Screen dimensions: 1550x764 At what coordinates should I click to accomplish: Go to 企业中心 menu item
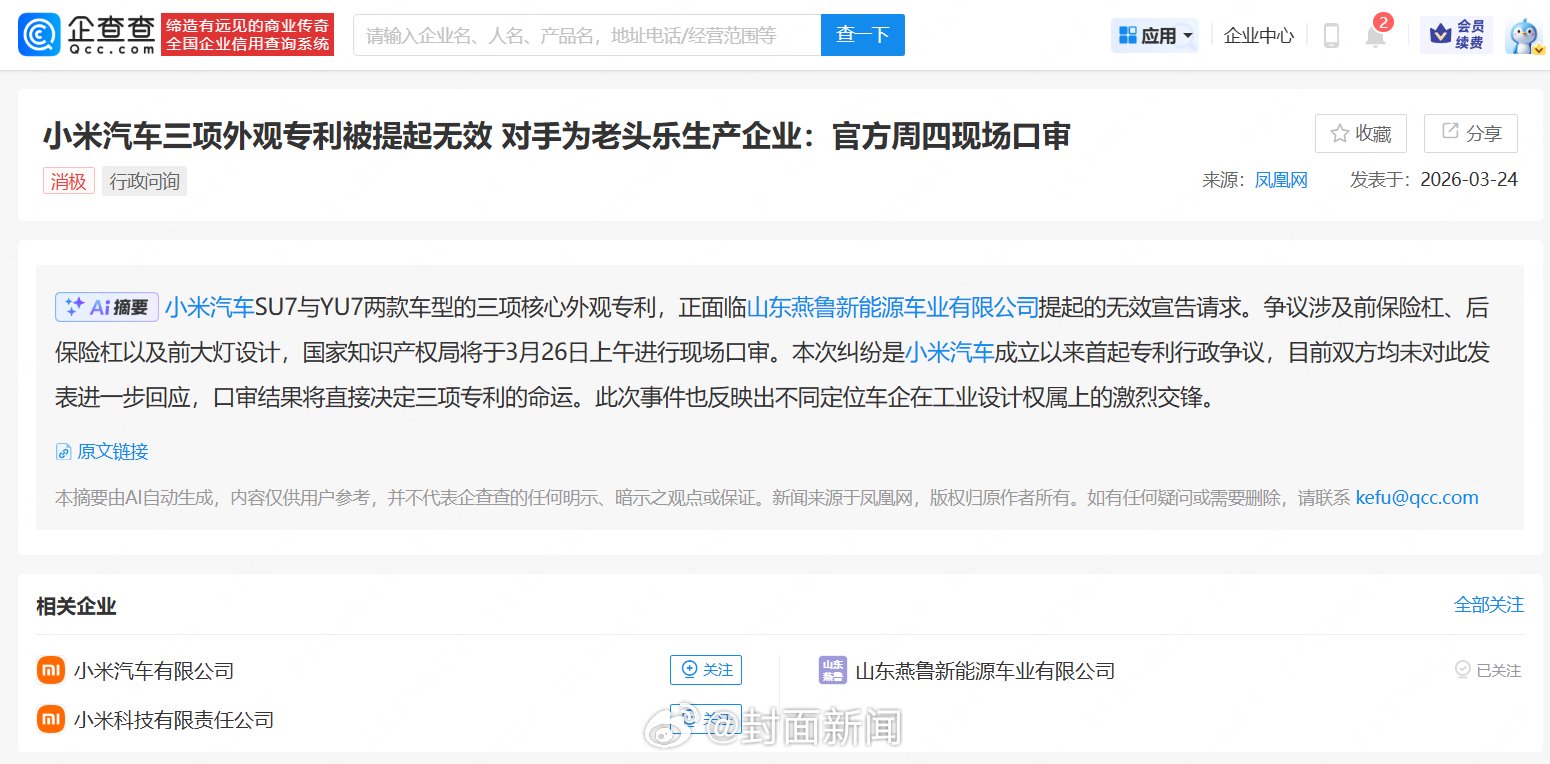(1257, 34)
